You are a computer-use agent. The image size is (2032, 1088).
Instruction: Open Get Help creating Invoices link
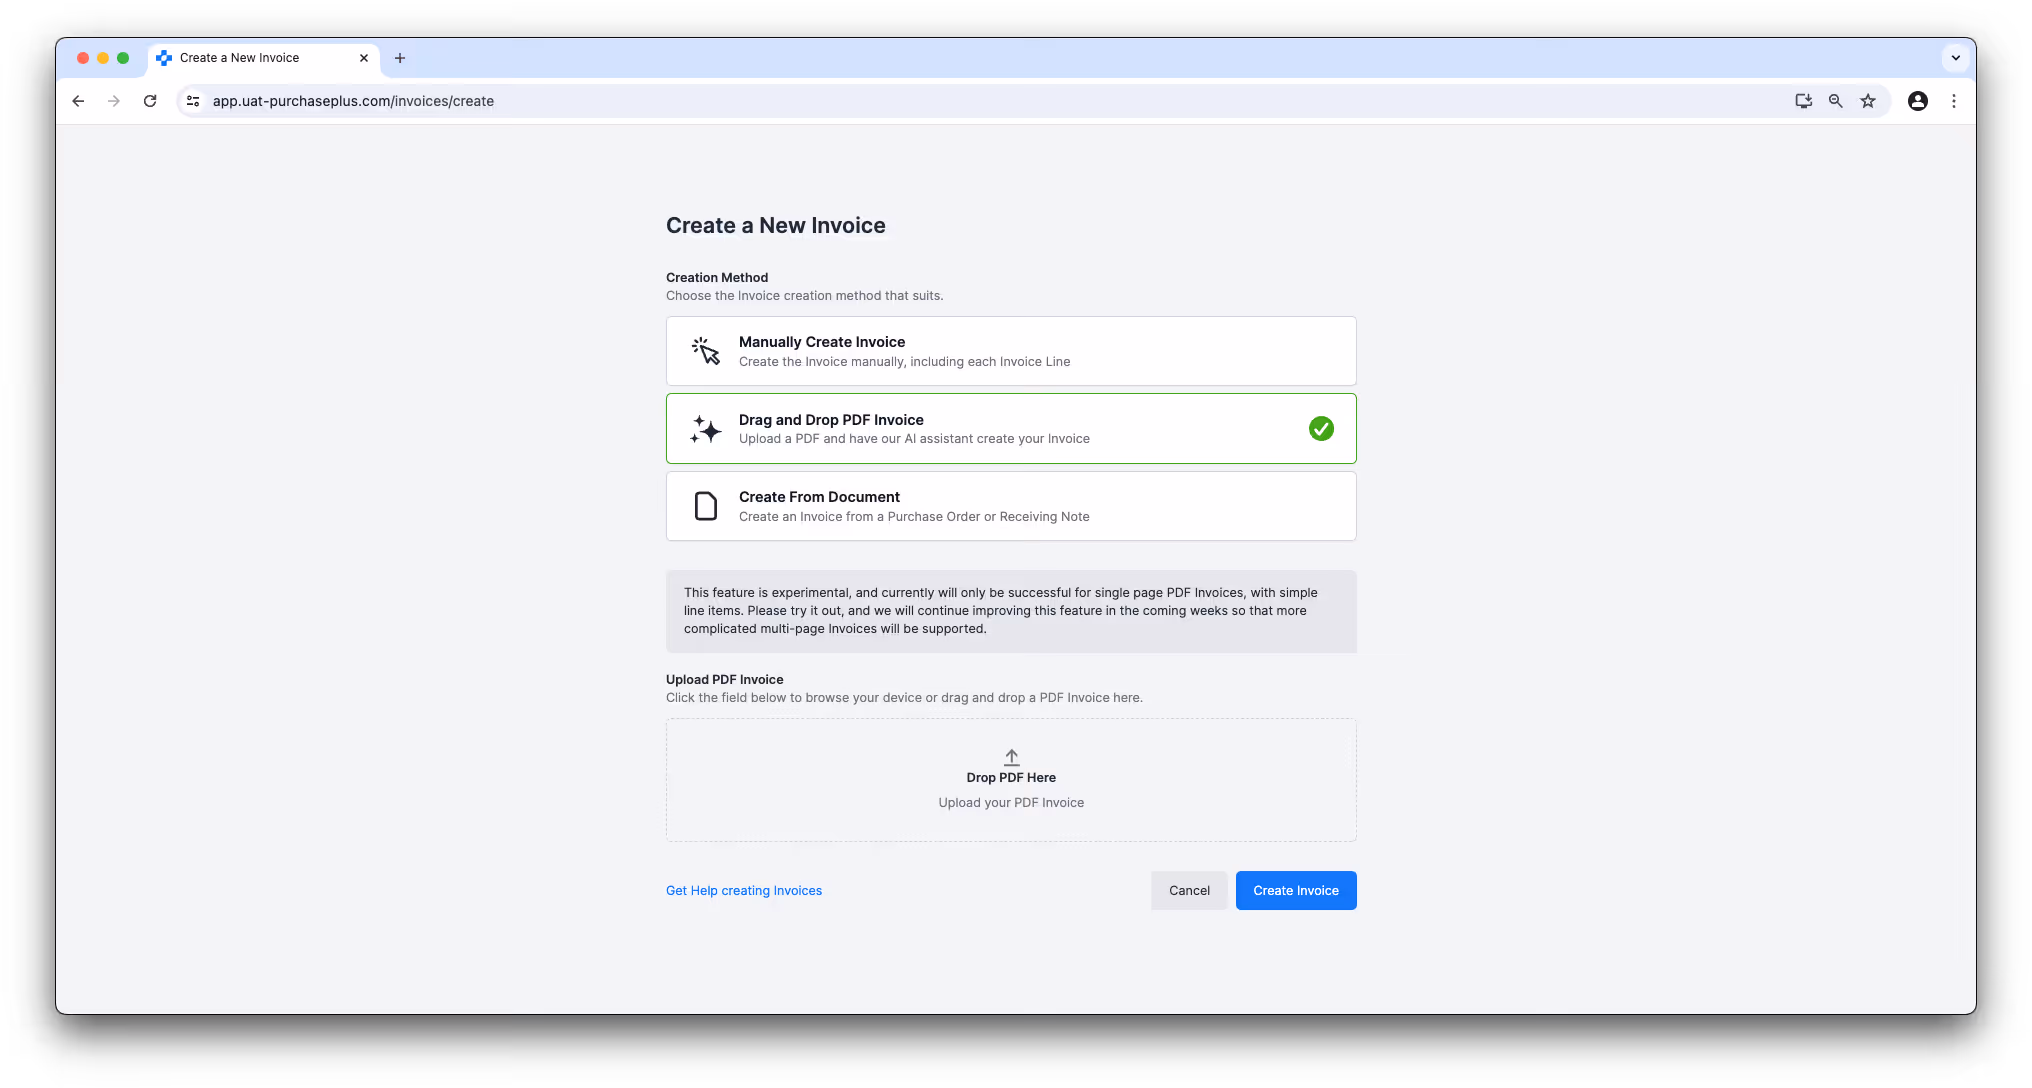[x=744, y=891]
